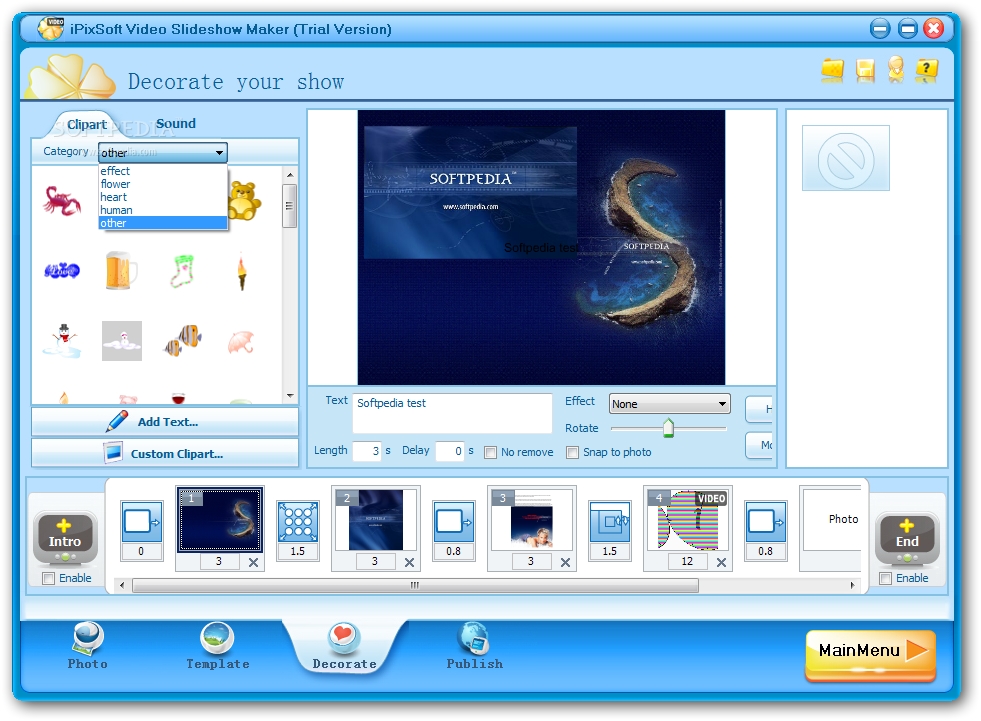Enable the Intro checkbox
Image resolution: width=981 pixels, height=721 pixels.
(x=49, y=579)
